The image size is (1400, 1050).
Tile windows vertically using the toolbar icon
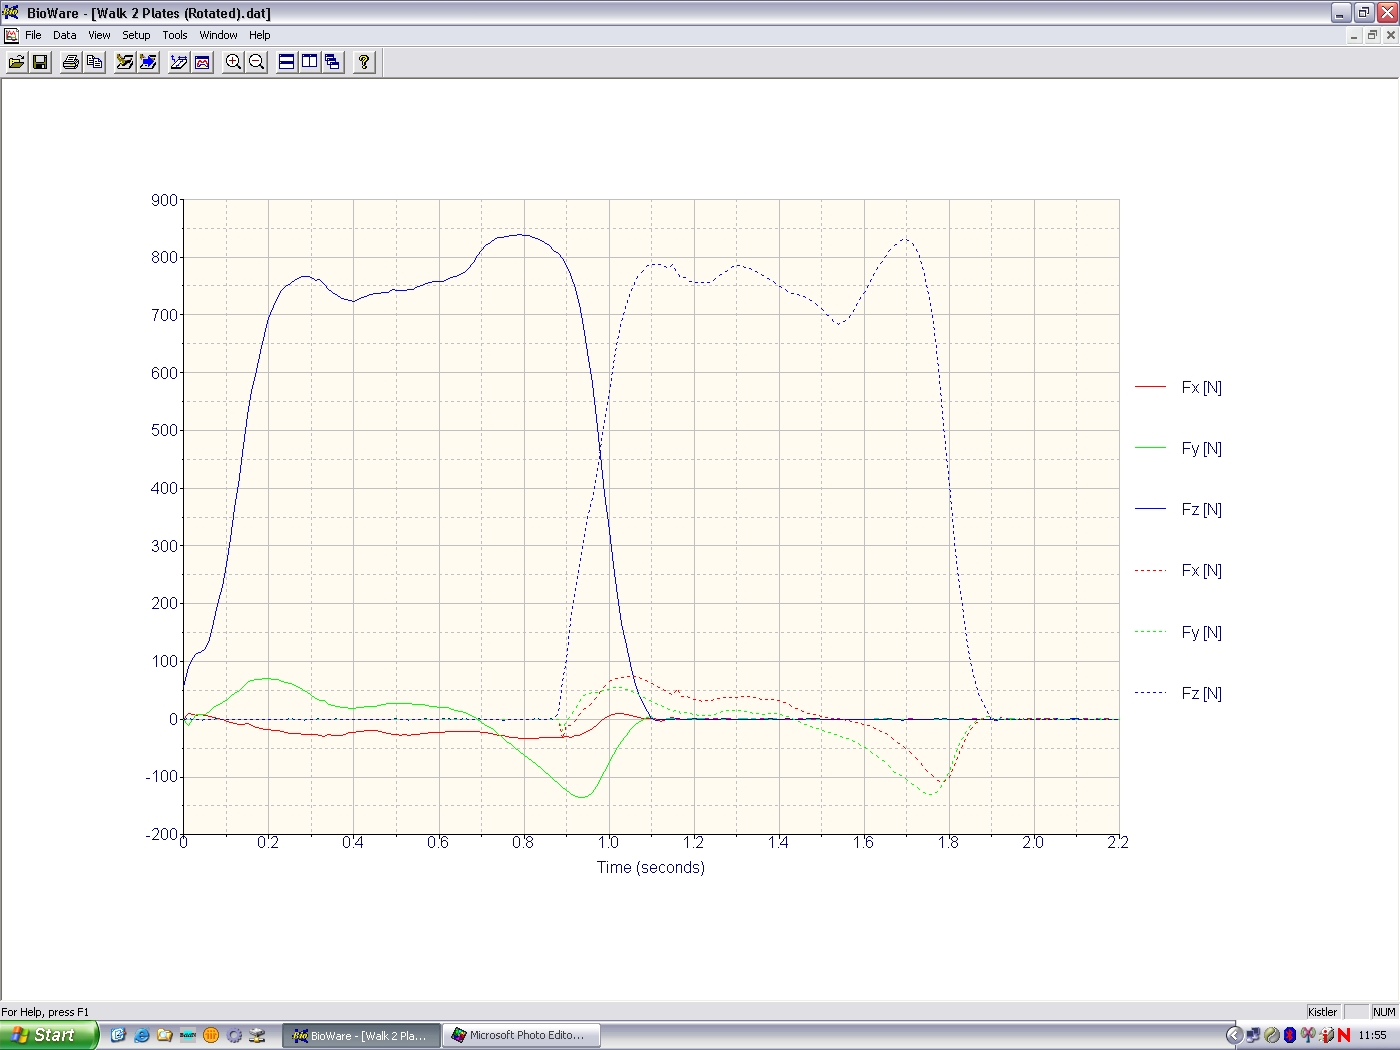(310, 62)
